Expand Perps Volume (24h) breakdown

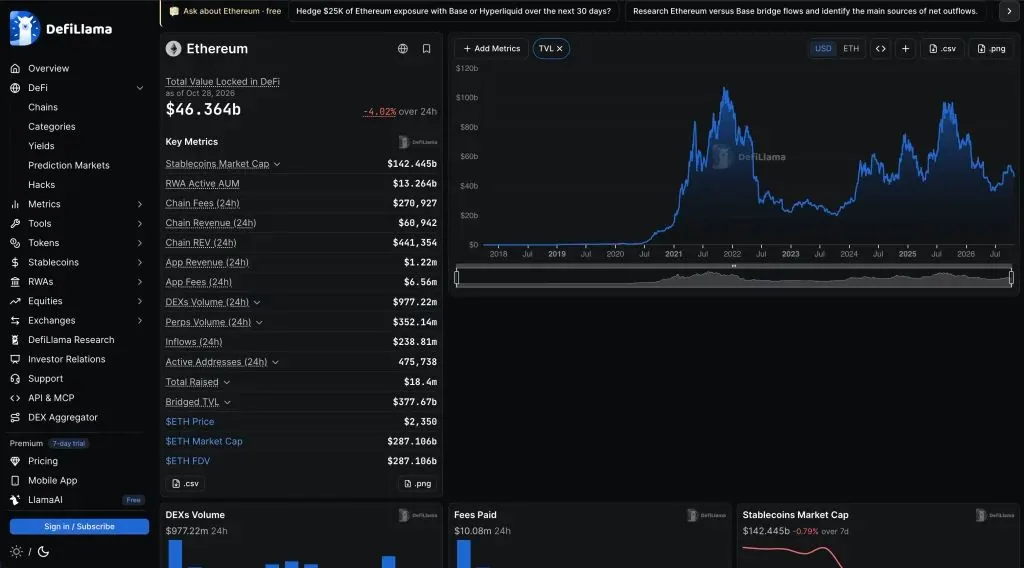259,323
